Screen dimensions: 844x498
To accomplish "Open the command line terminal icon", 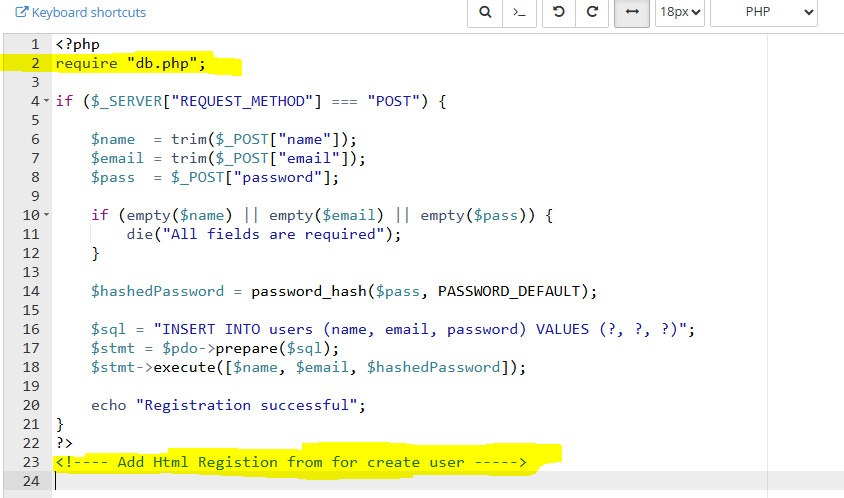I will click(x=518, y=13).
